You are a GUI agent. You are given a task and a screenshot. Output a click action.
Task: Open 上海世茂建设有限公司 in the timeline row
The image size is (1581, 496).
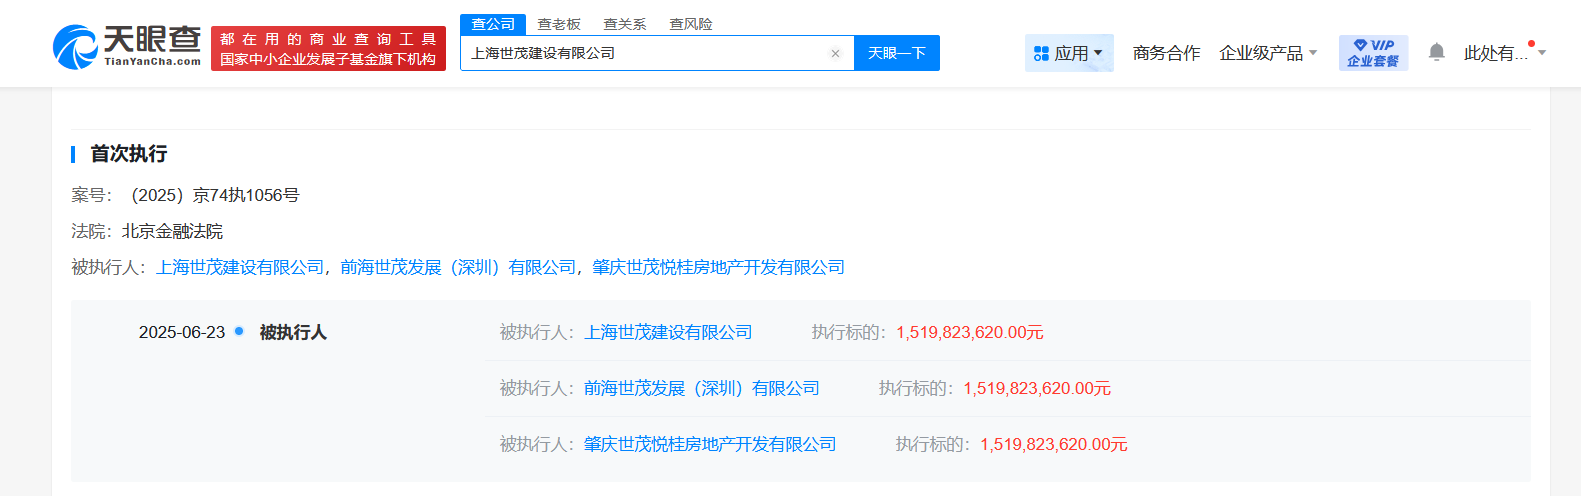[668, 332]
